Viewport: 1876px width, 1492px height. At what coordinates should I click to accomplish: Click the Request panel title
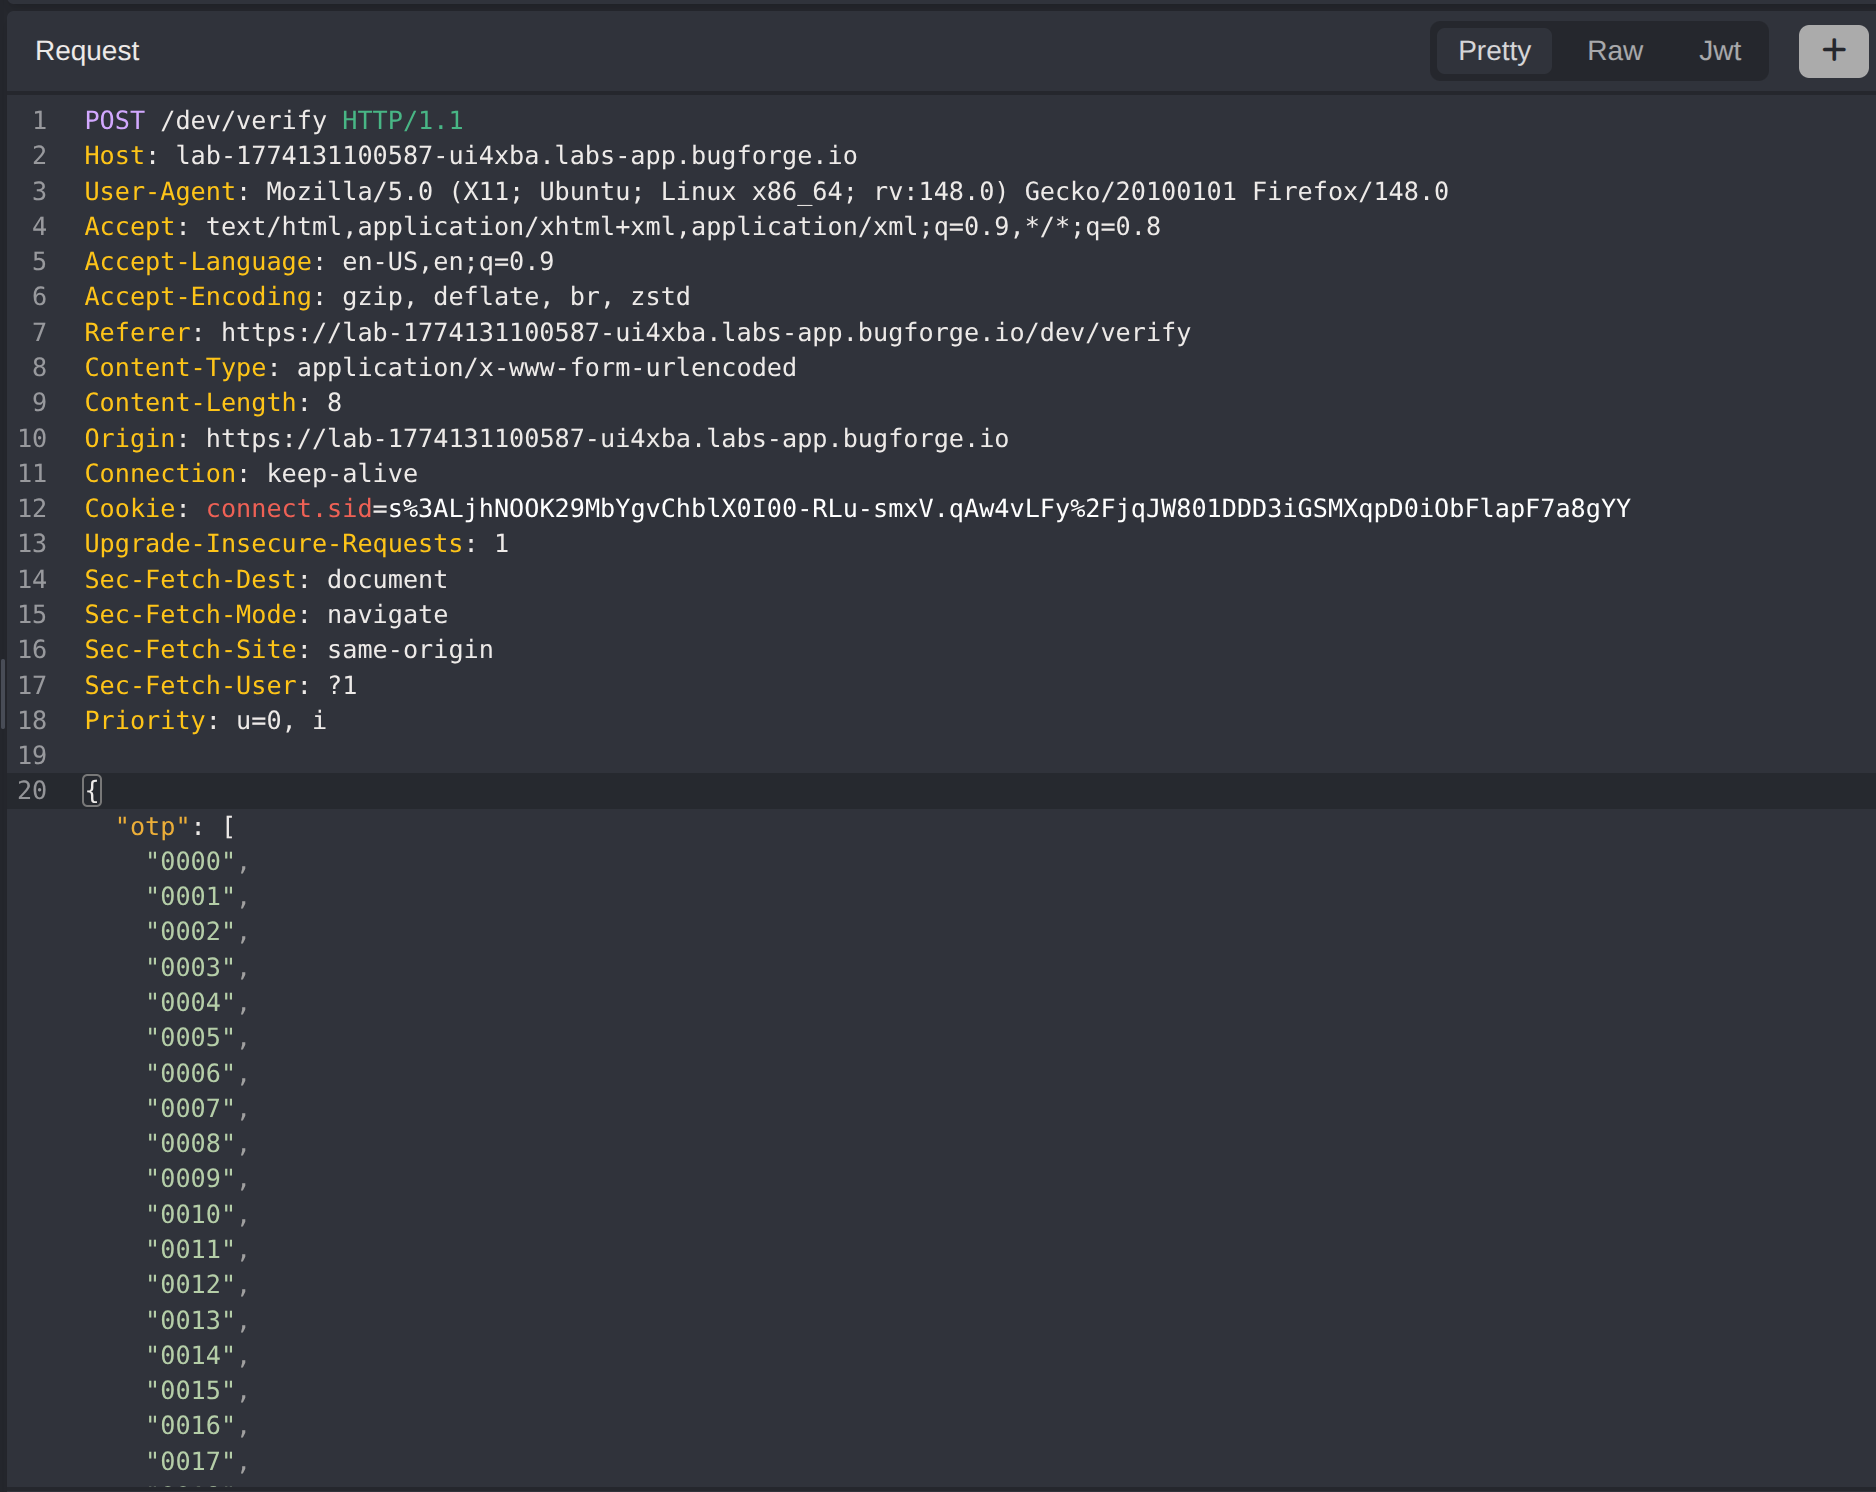[x=87, y=50]
